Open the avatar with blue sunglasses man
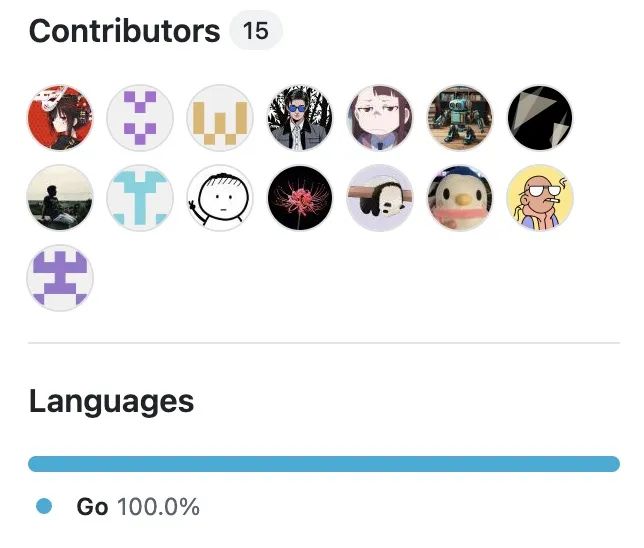Viewport: 644px width, 548px height. 300,118
